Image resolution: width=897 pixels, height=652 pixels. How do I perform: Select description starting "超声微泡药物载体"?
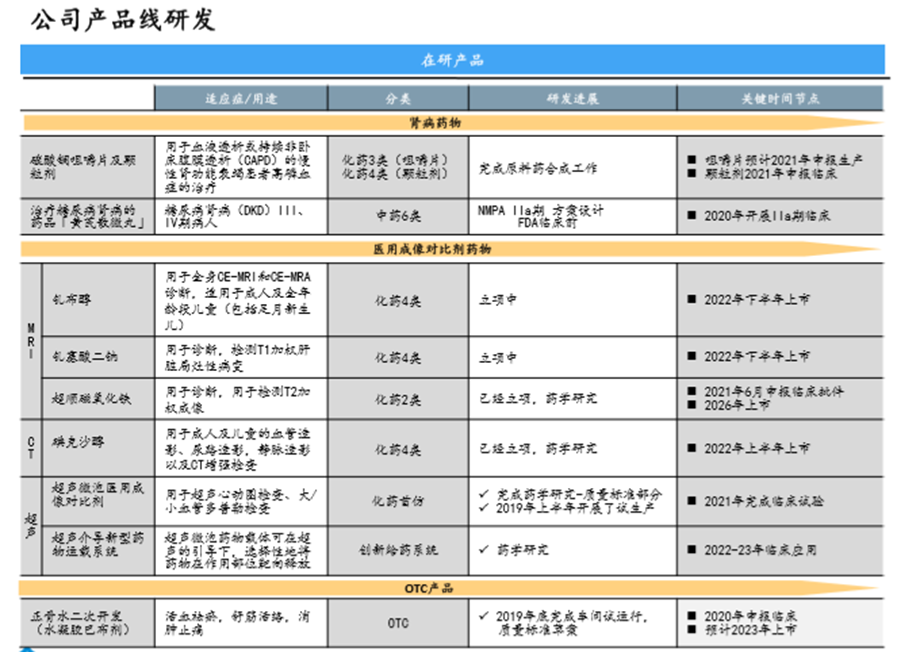pos(238,550)
